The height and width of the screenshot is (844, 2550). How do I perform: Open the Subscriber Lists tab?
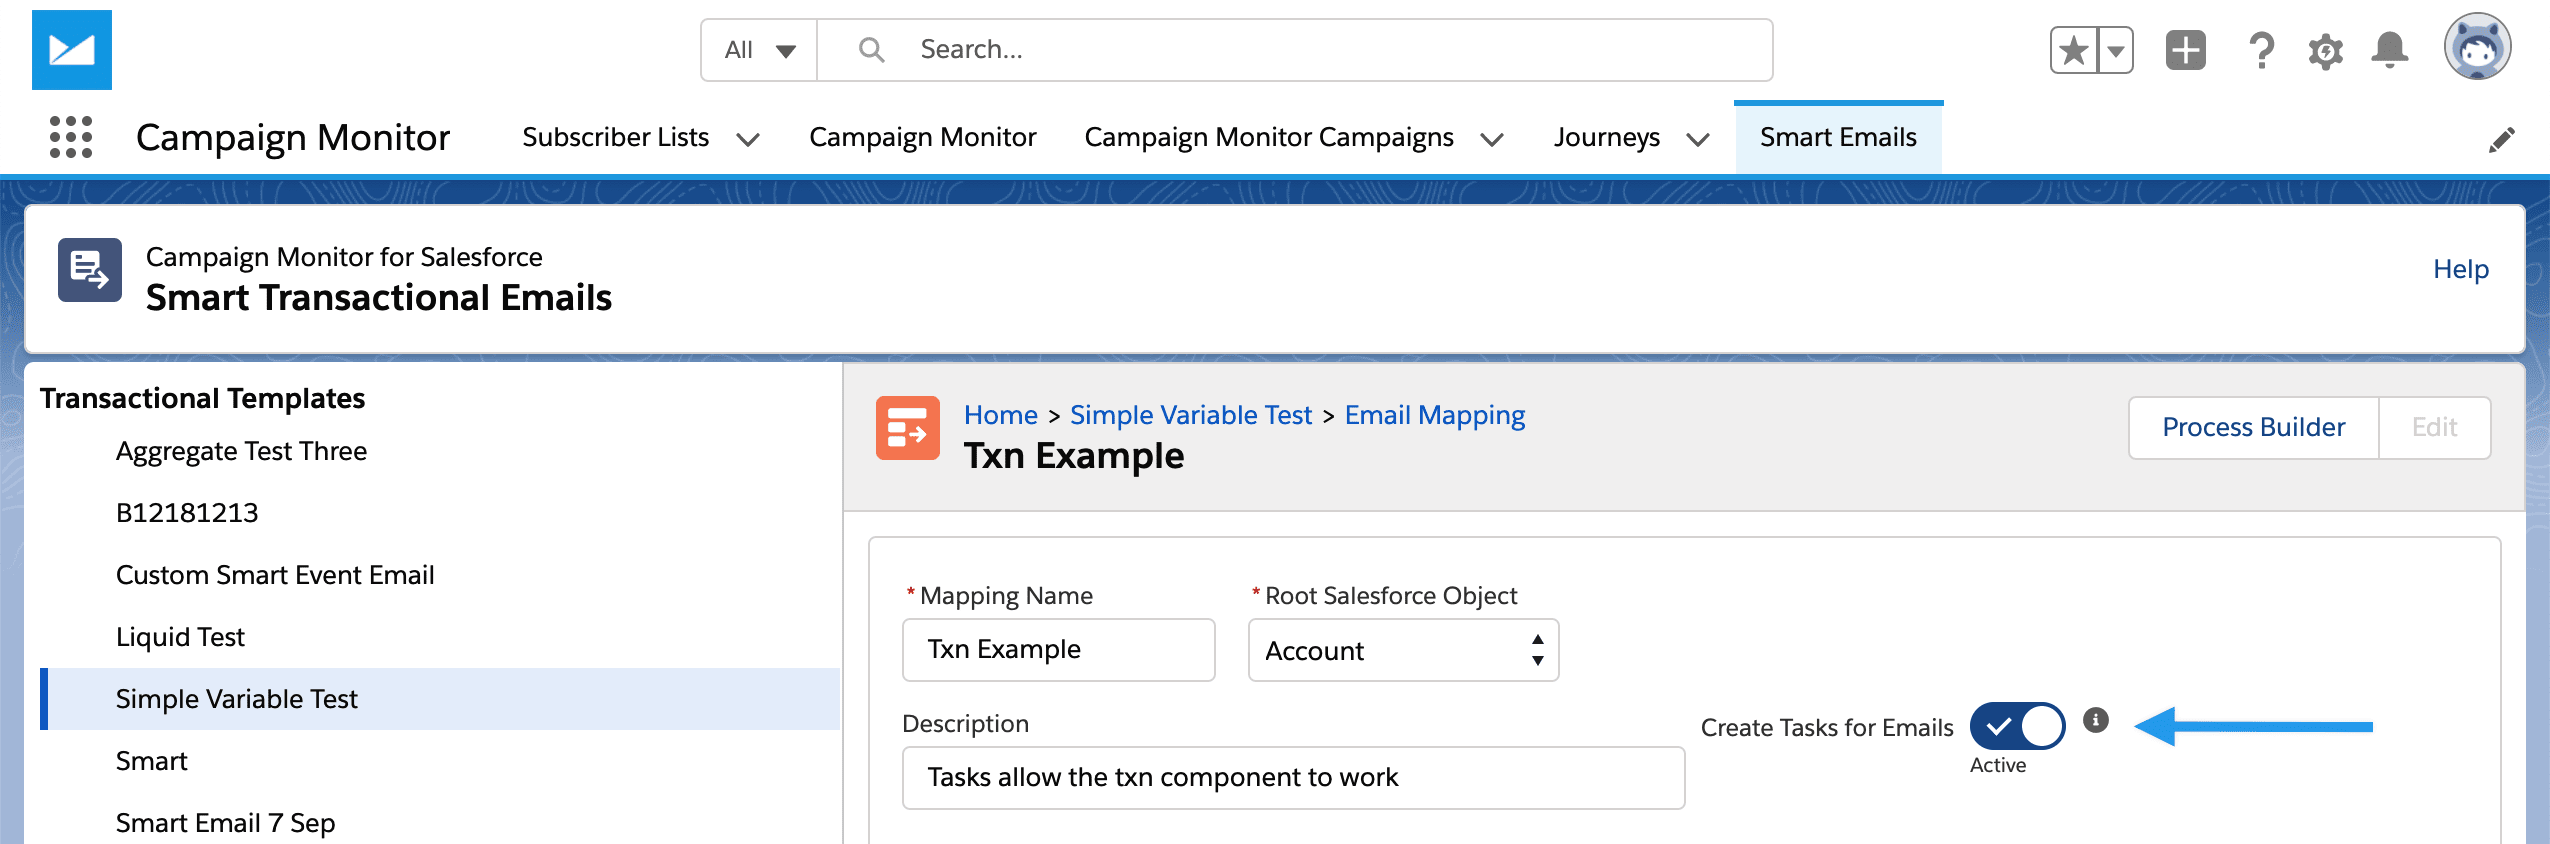(615, 137)
